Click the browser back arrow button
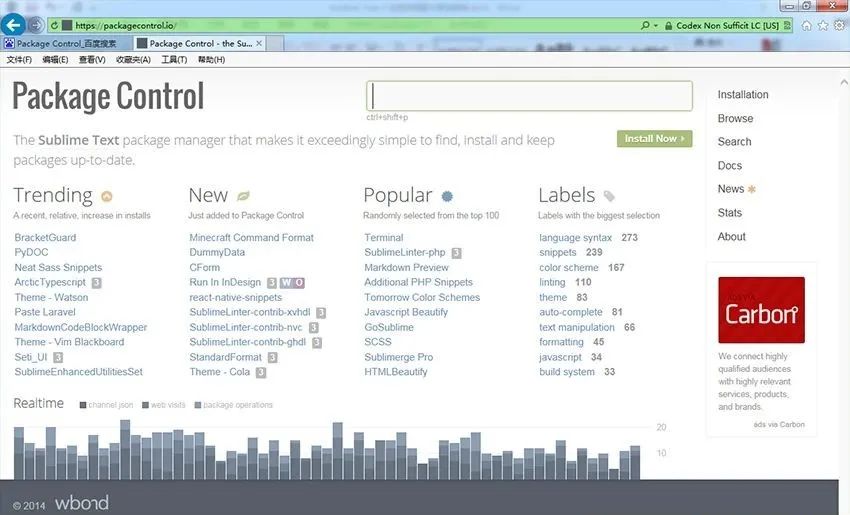The image size is (850, 515). [x=13, y=25]
